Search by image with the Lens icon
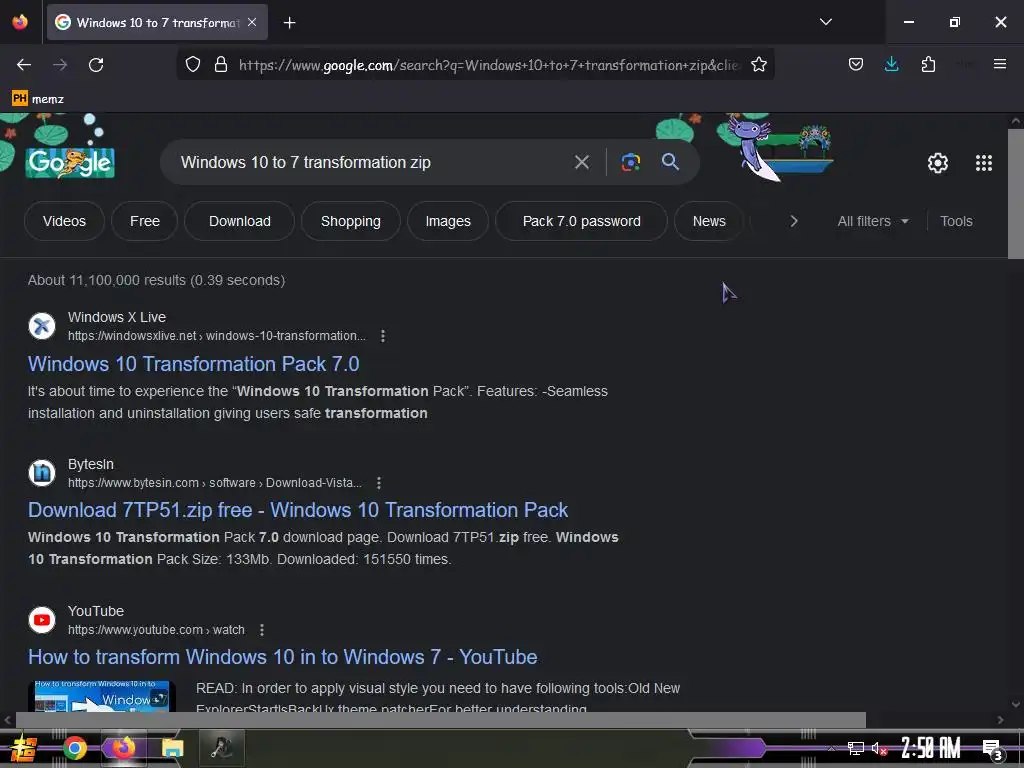 click(630, 162)
